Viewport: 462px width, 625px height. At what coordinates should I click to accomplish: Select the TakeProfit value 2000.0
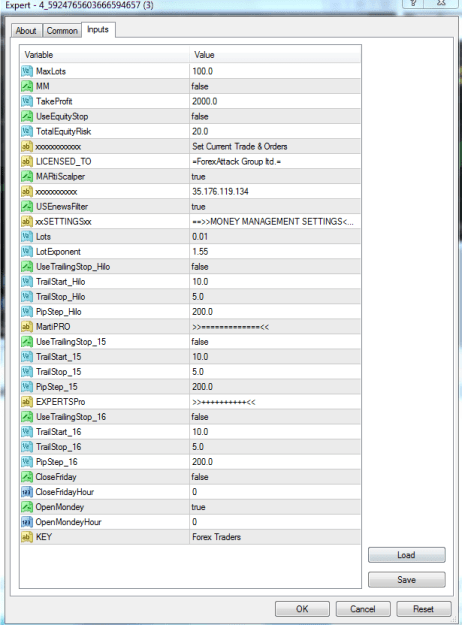(204, 101)
